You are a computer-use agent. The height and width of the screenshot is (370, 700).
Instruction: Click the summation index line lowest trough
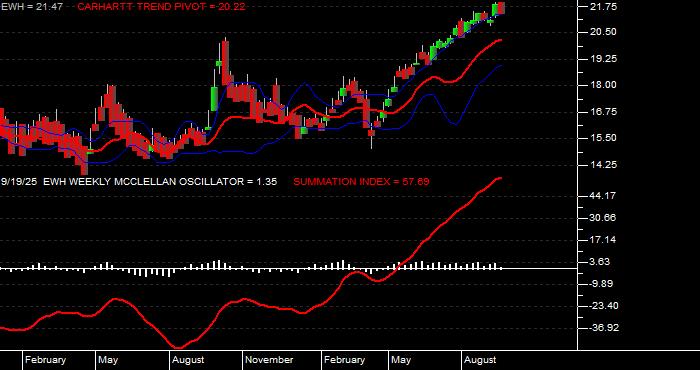(x=179, y=347)
